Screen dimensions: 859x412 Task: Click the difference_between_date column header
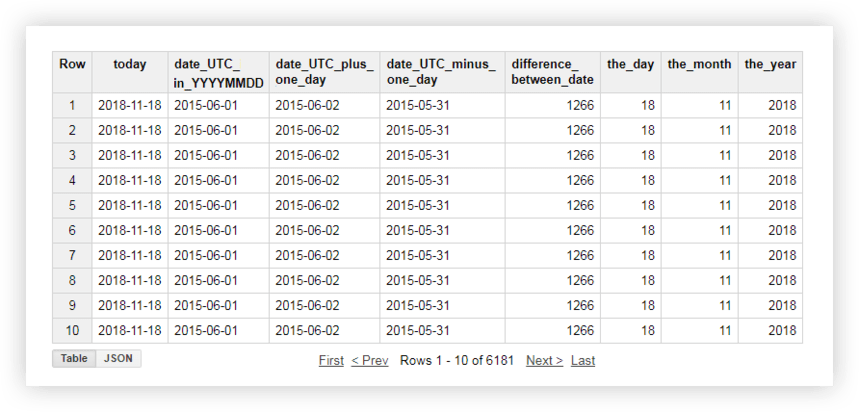click(552, 72)
